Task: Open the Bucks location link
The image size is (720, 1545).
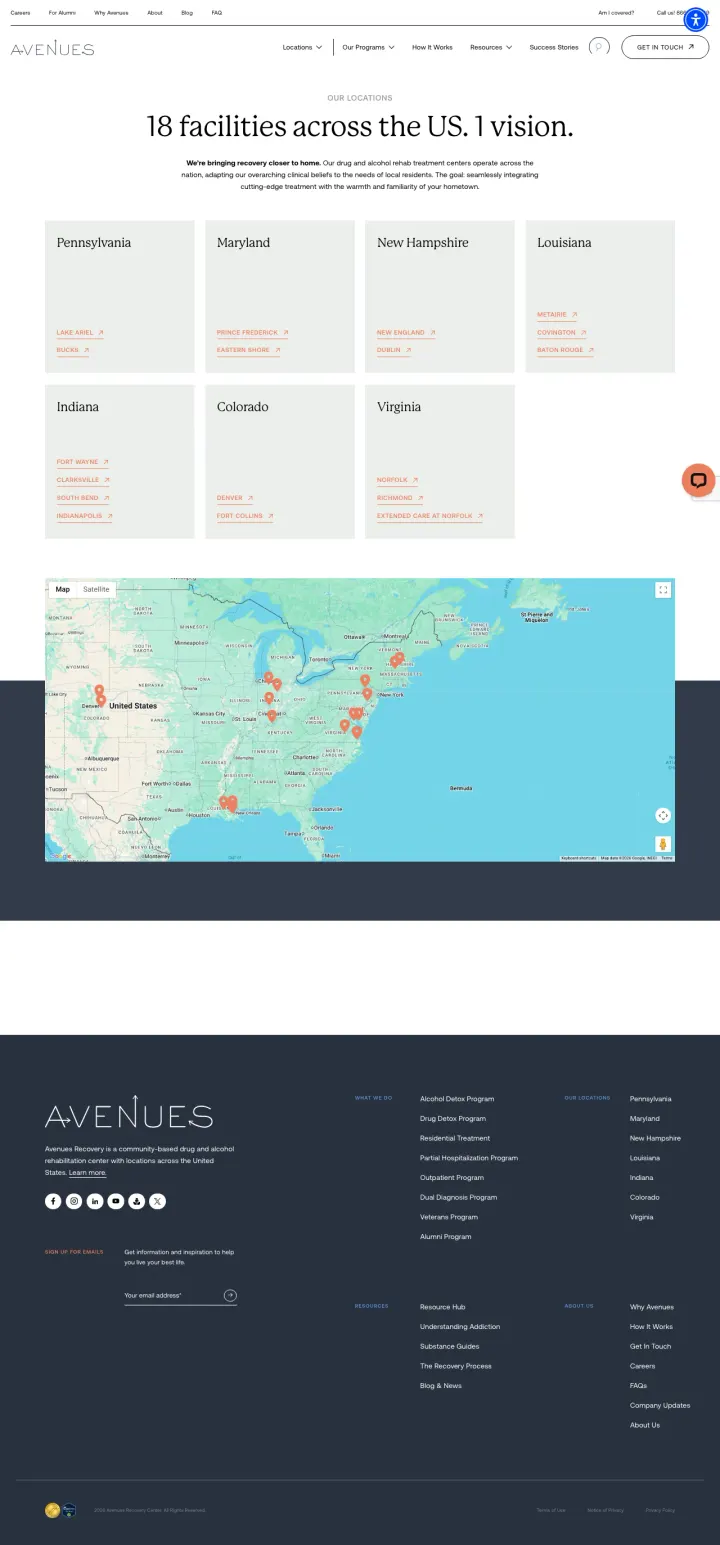Action: (73, 351)
